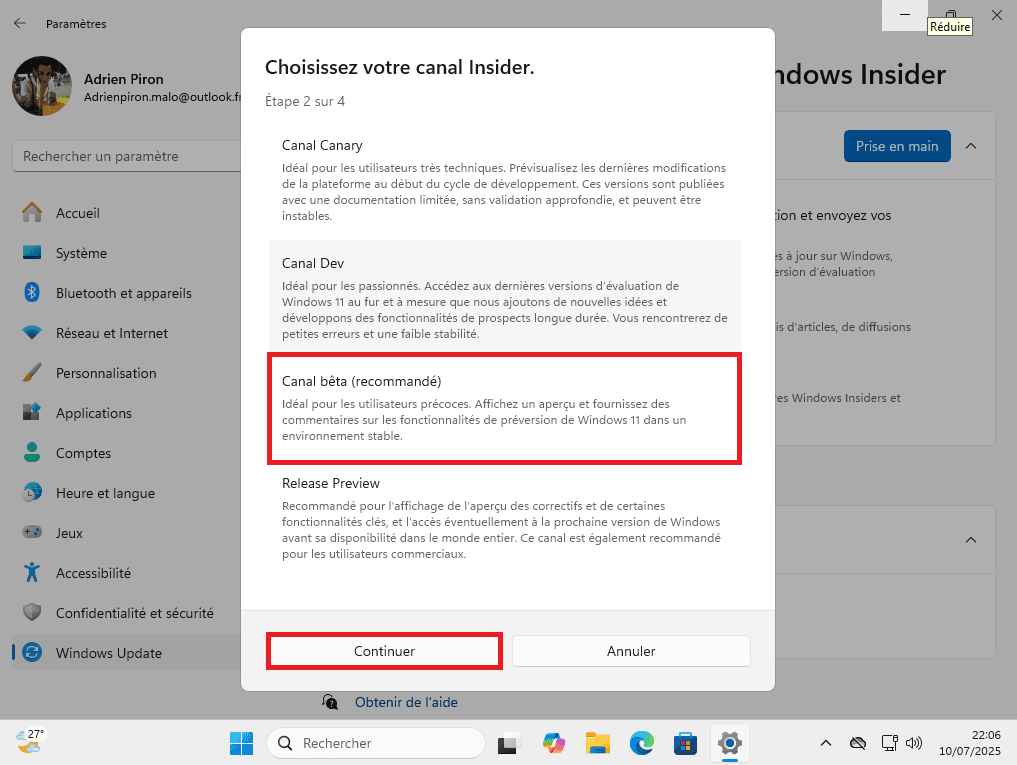Launch Microsoft Edge from the taskbar
This screenshot has width=1017, height=765.
tap(641, 743)
